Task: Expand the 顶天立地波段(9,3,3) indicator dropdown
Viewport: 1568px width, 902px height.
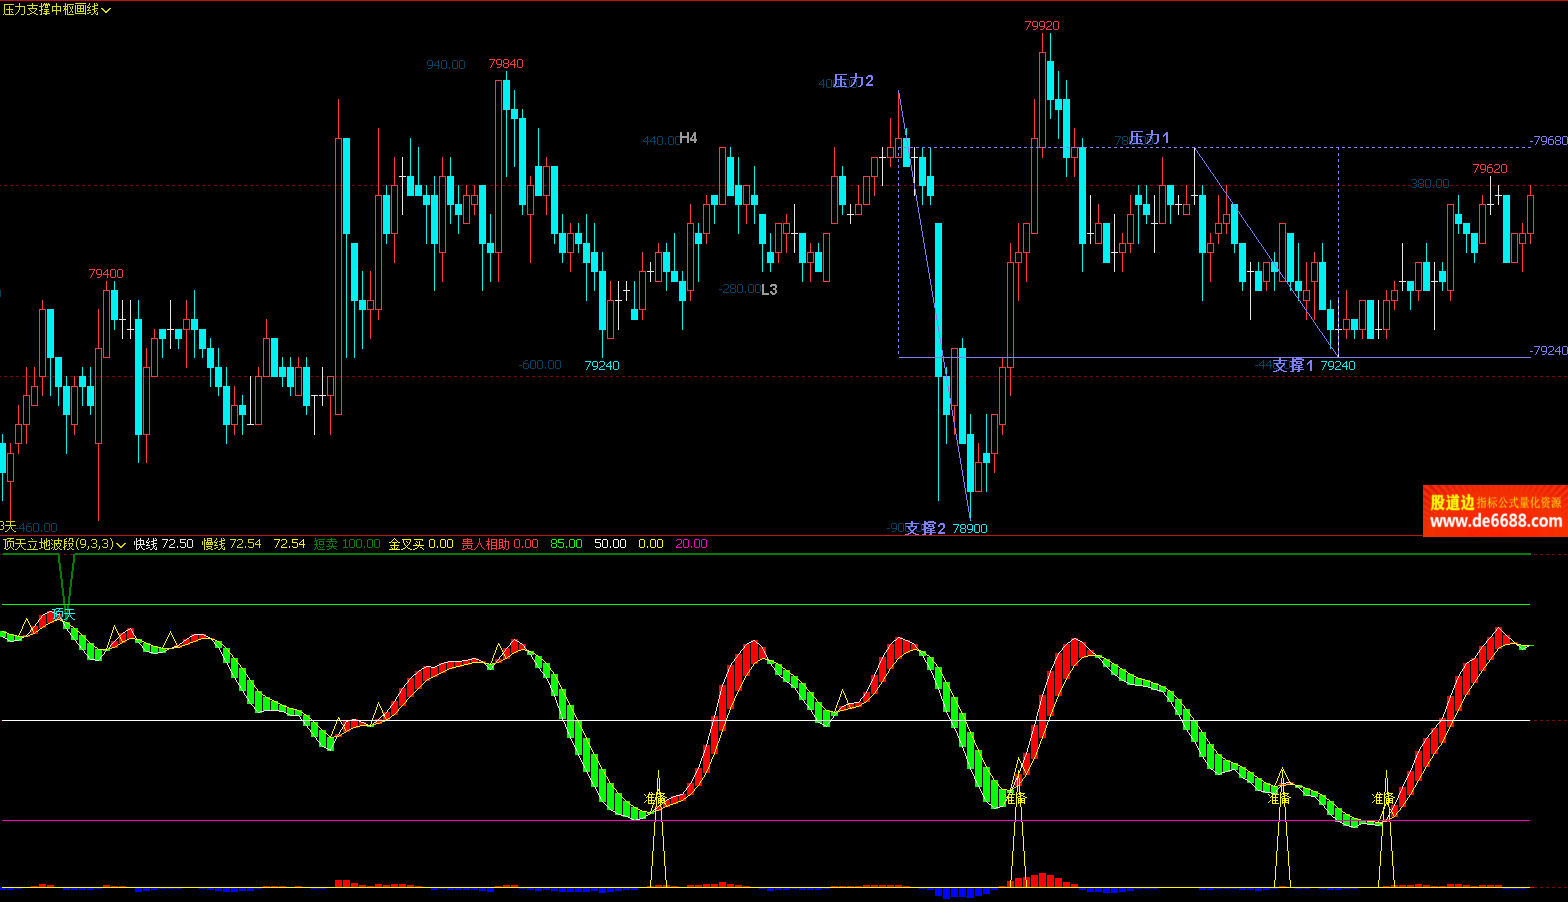Action: click(x=64, y=544)
